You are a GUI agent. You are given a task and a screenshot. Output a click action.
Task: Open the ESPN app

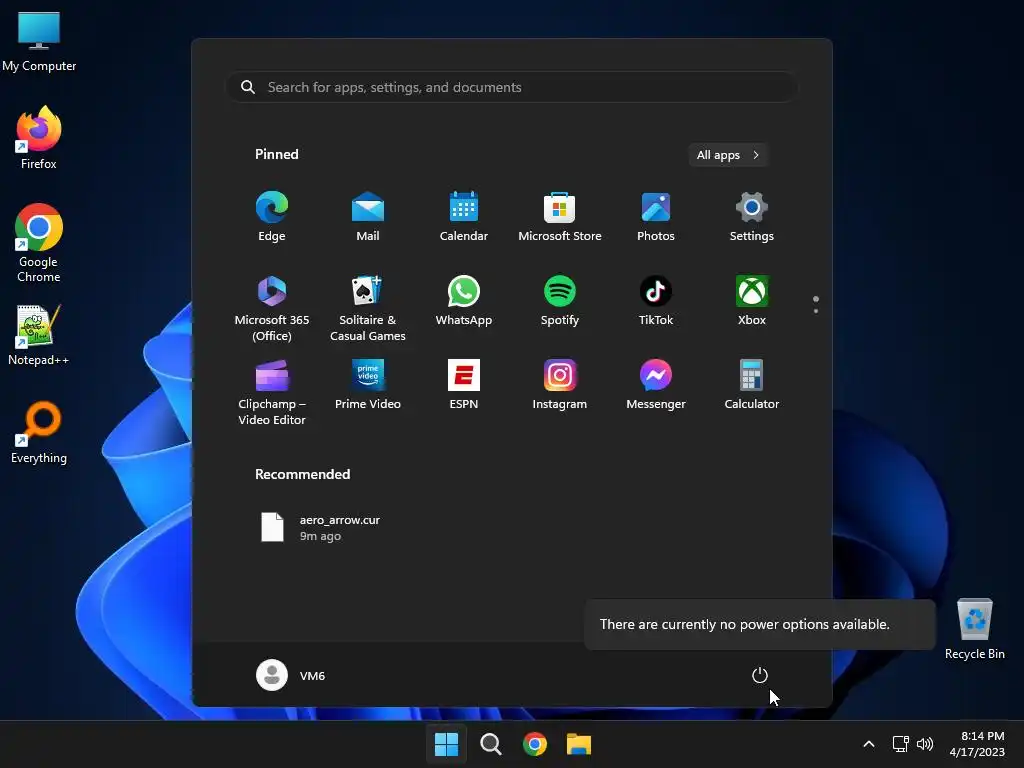pos(464,385)
